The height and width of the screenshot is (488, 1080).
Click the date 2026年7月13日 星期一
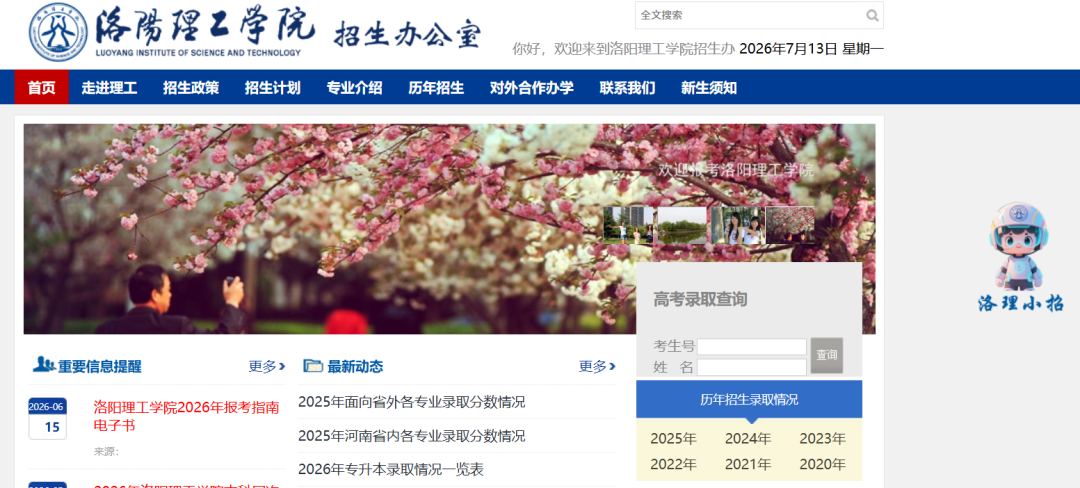coord(811,49)
